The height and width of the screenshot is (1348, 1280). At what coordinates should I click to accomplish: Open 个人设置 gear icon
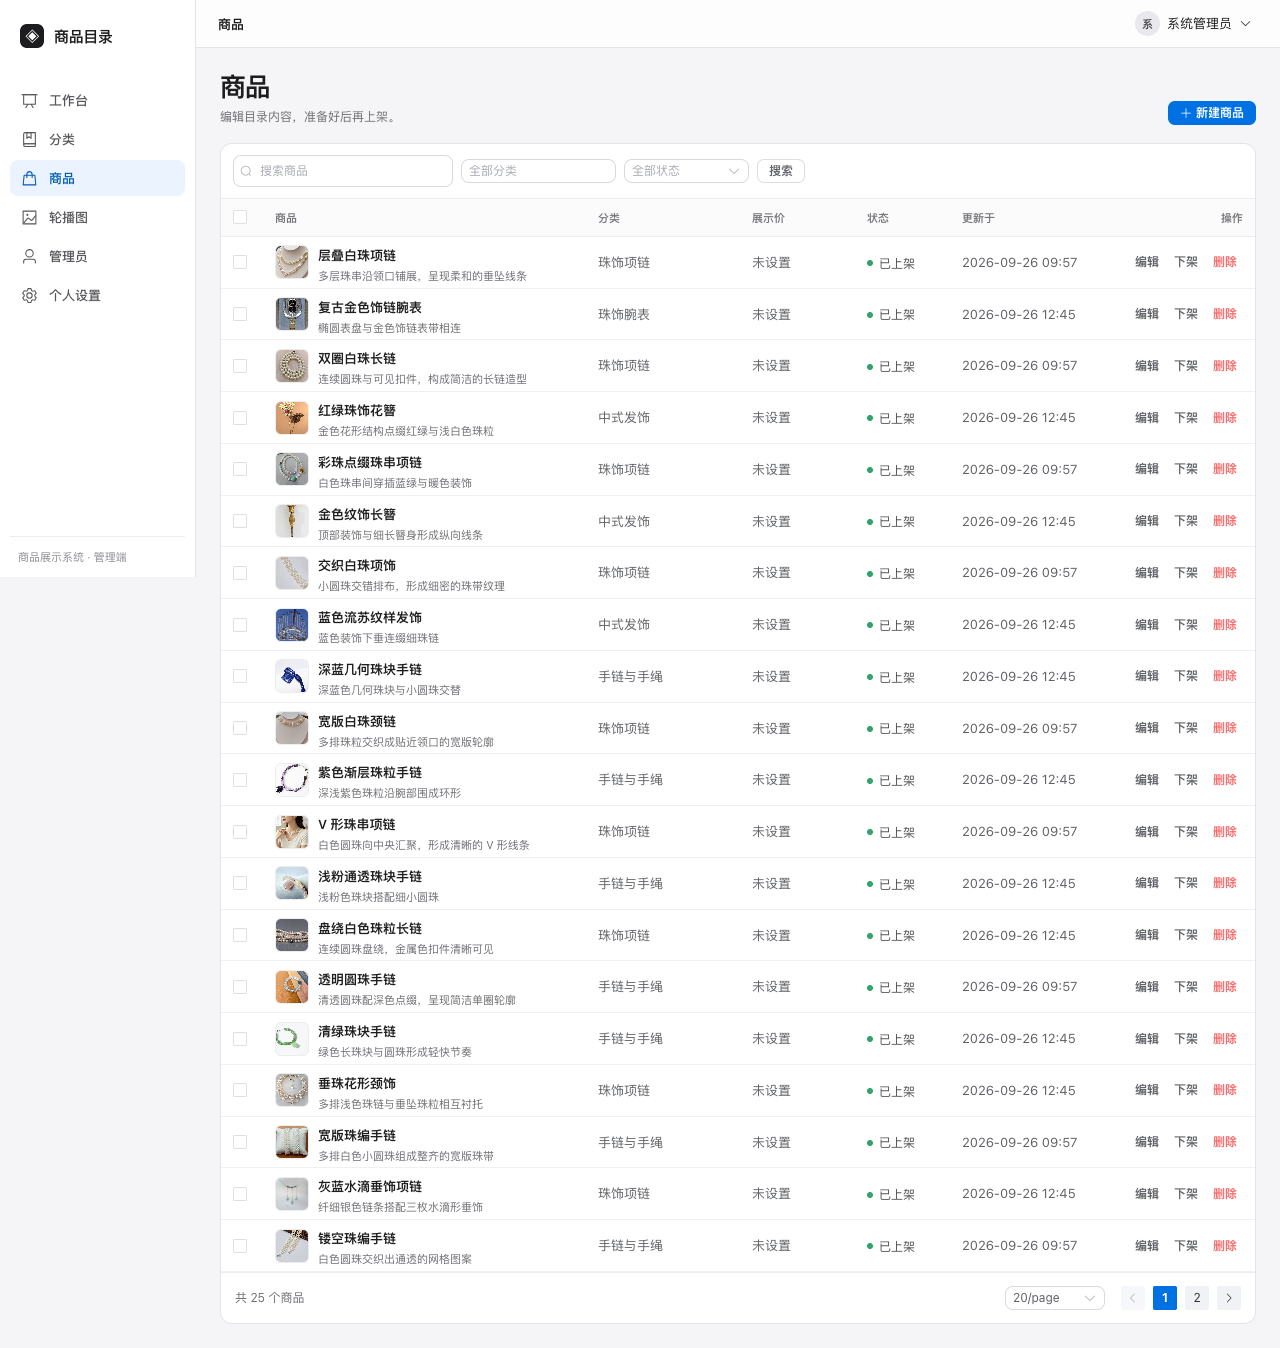(x=30, y=296)
